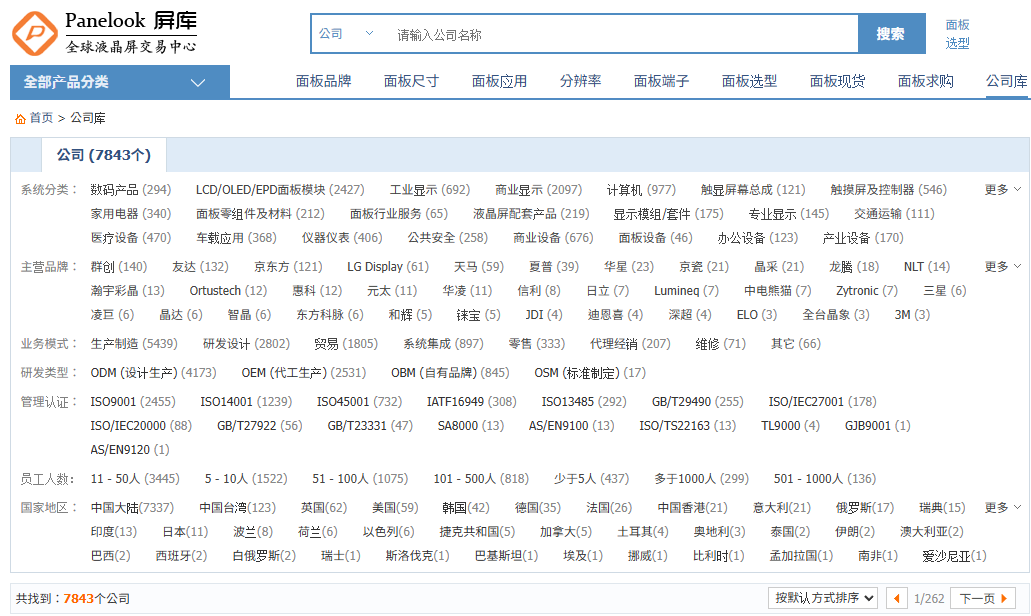Expand 更多 in 主营品牌 row

1003,267
